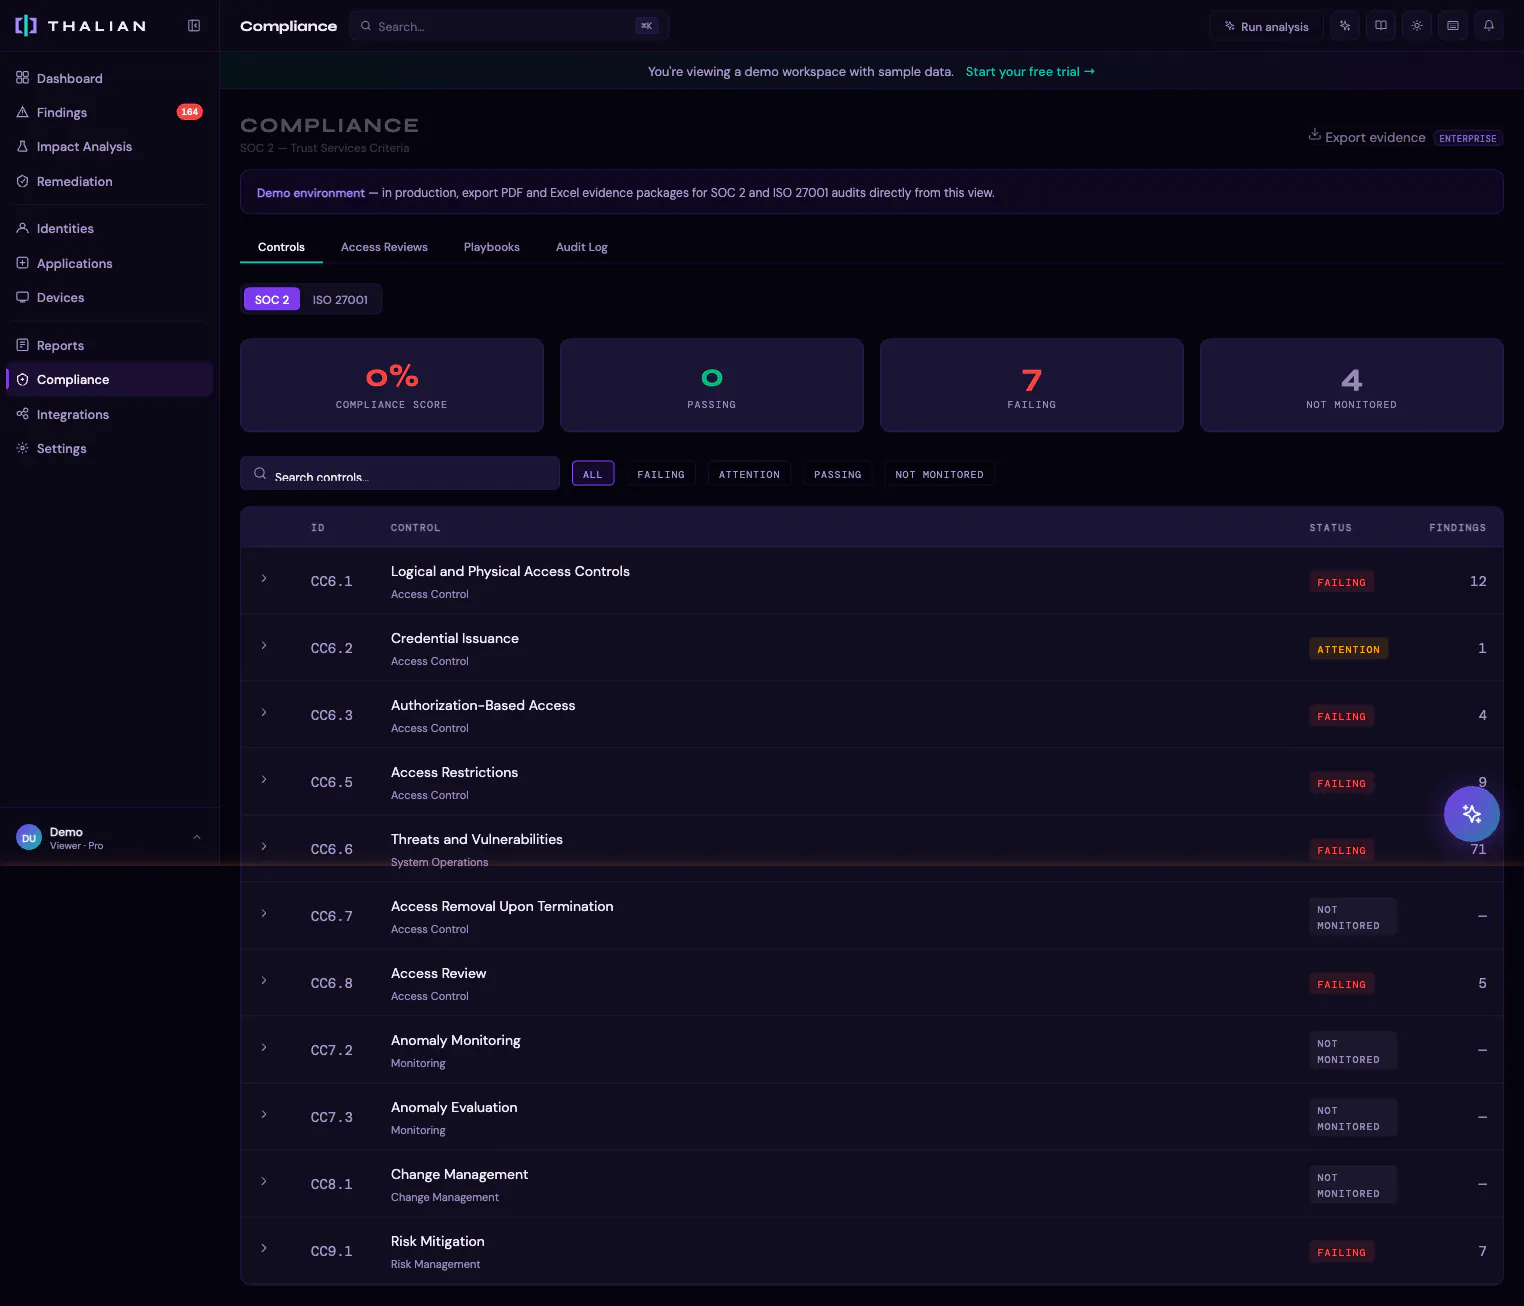The width and height of the screenshot is (1524, 1306).
Task: Switch framework to ISO 27001
Action: click(340, 299)
